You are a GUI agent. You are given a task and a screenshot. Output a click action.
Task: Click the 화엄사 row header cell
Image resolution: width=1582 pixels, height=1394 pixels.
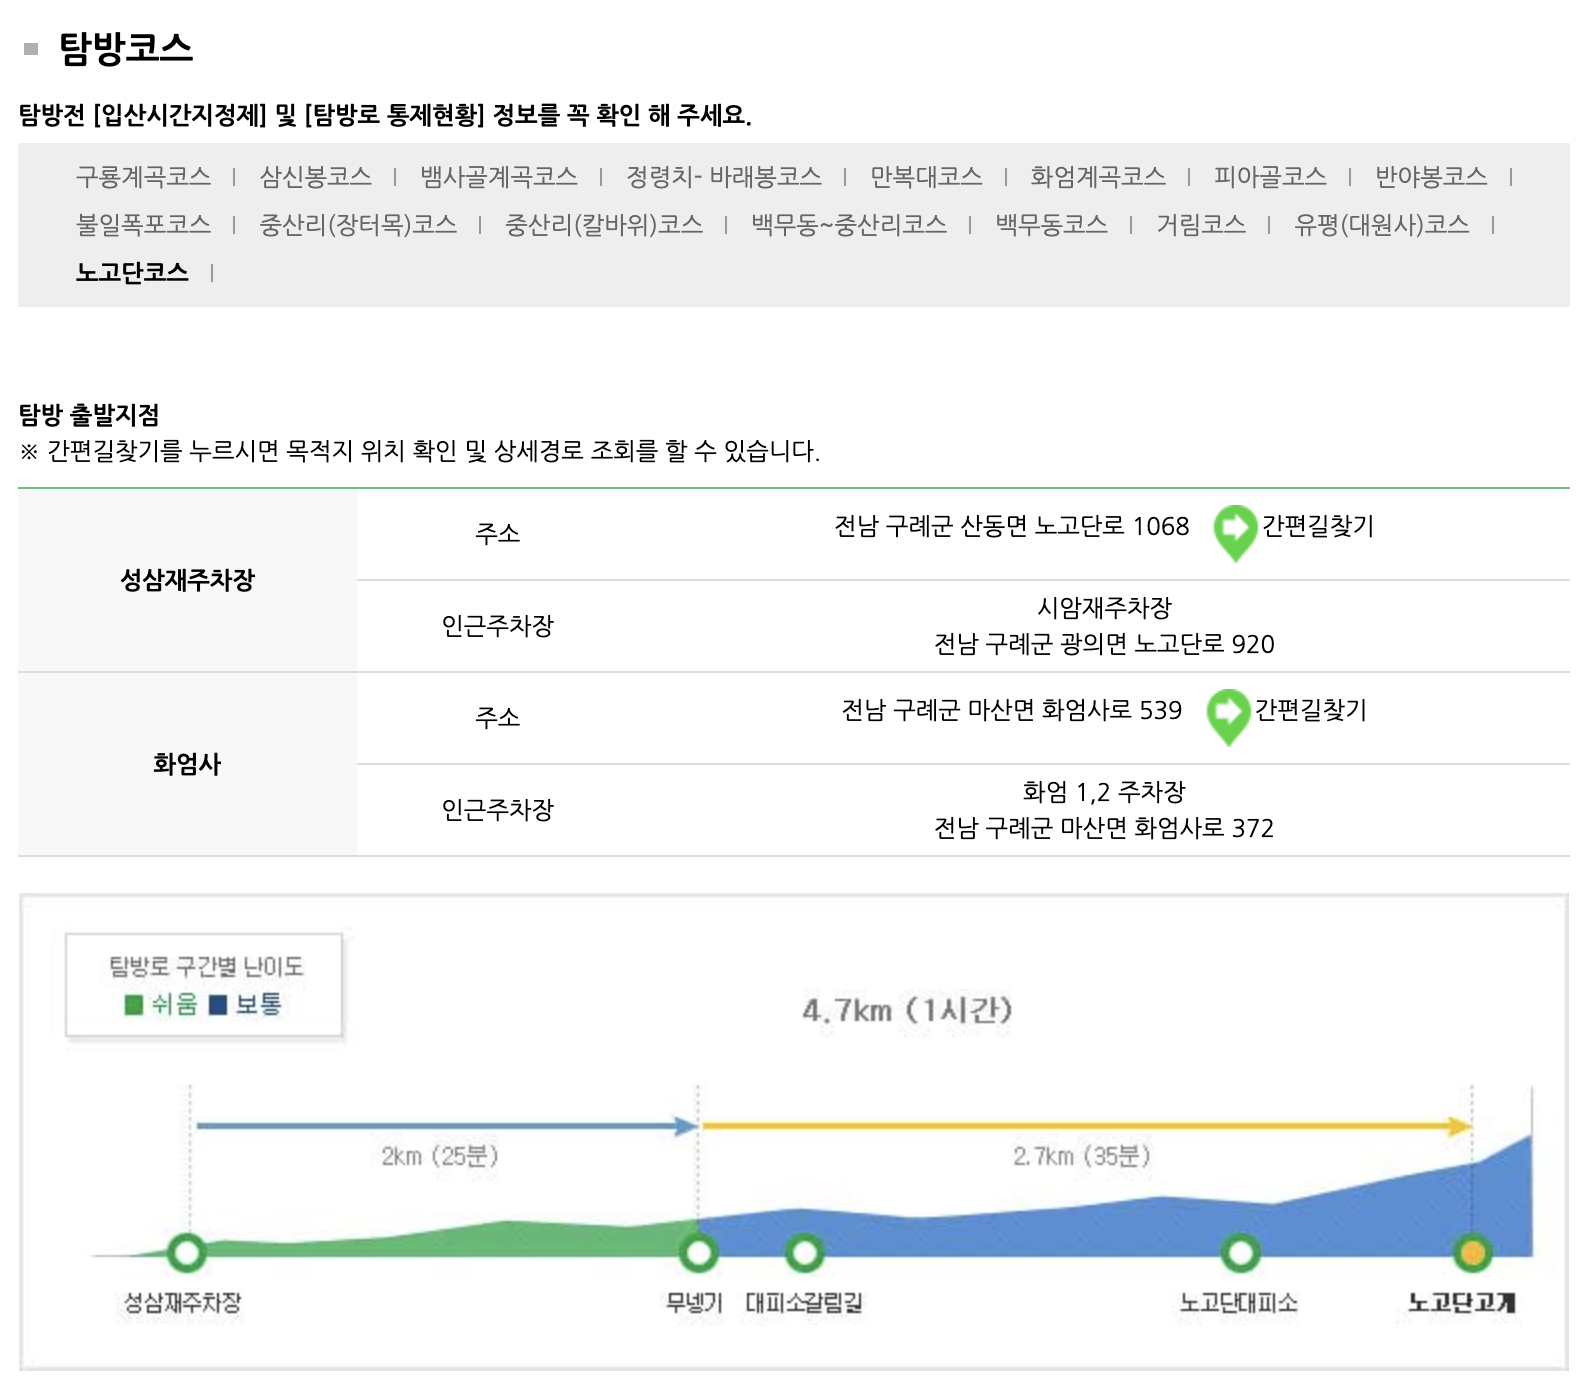click(187, 764)
